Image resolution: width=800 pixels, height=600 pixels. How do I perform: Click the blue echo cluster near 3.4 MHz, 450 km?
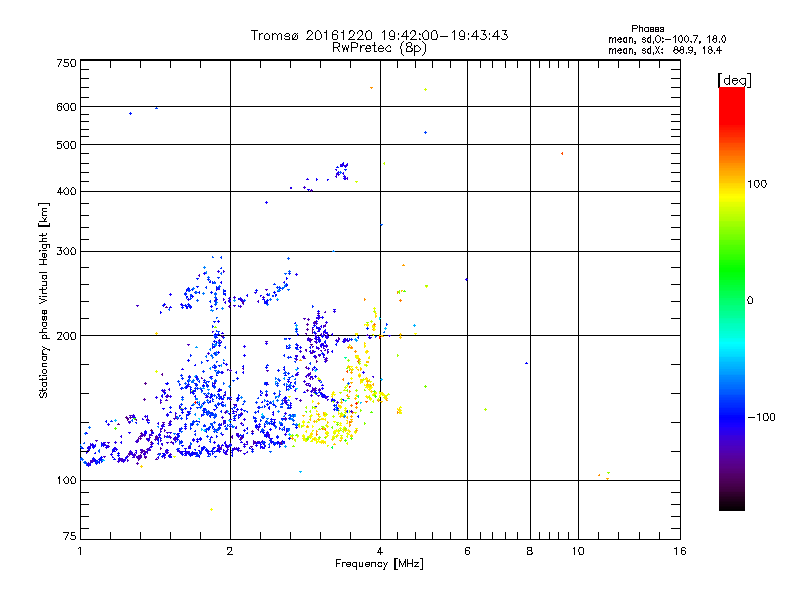[341, 170]
